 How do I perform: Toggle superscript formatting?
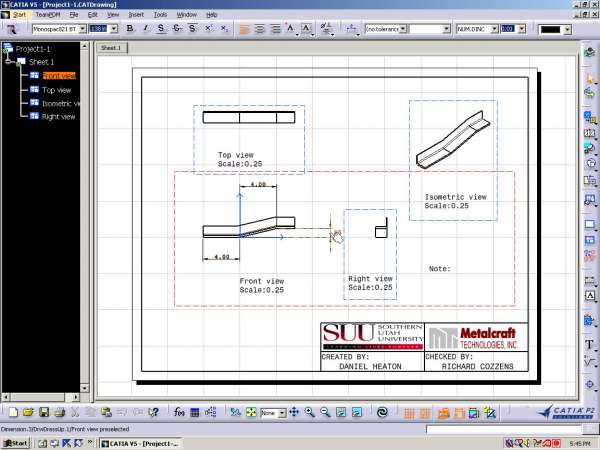(x=209, y=28)
